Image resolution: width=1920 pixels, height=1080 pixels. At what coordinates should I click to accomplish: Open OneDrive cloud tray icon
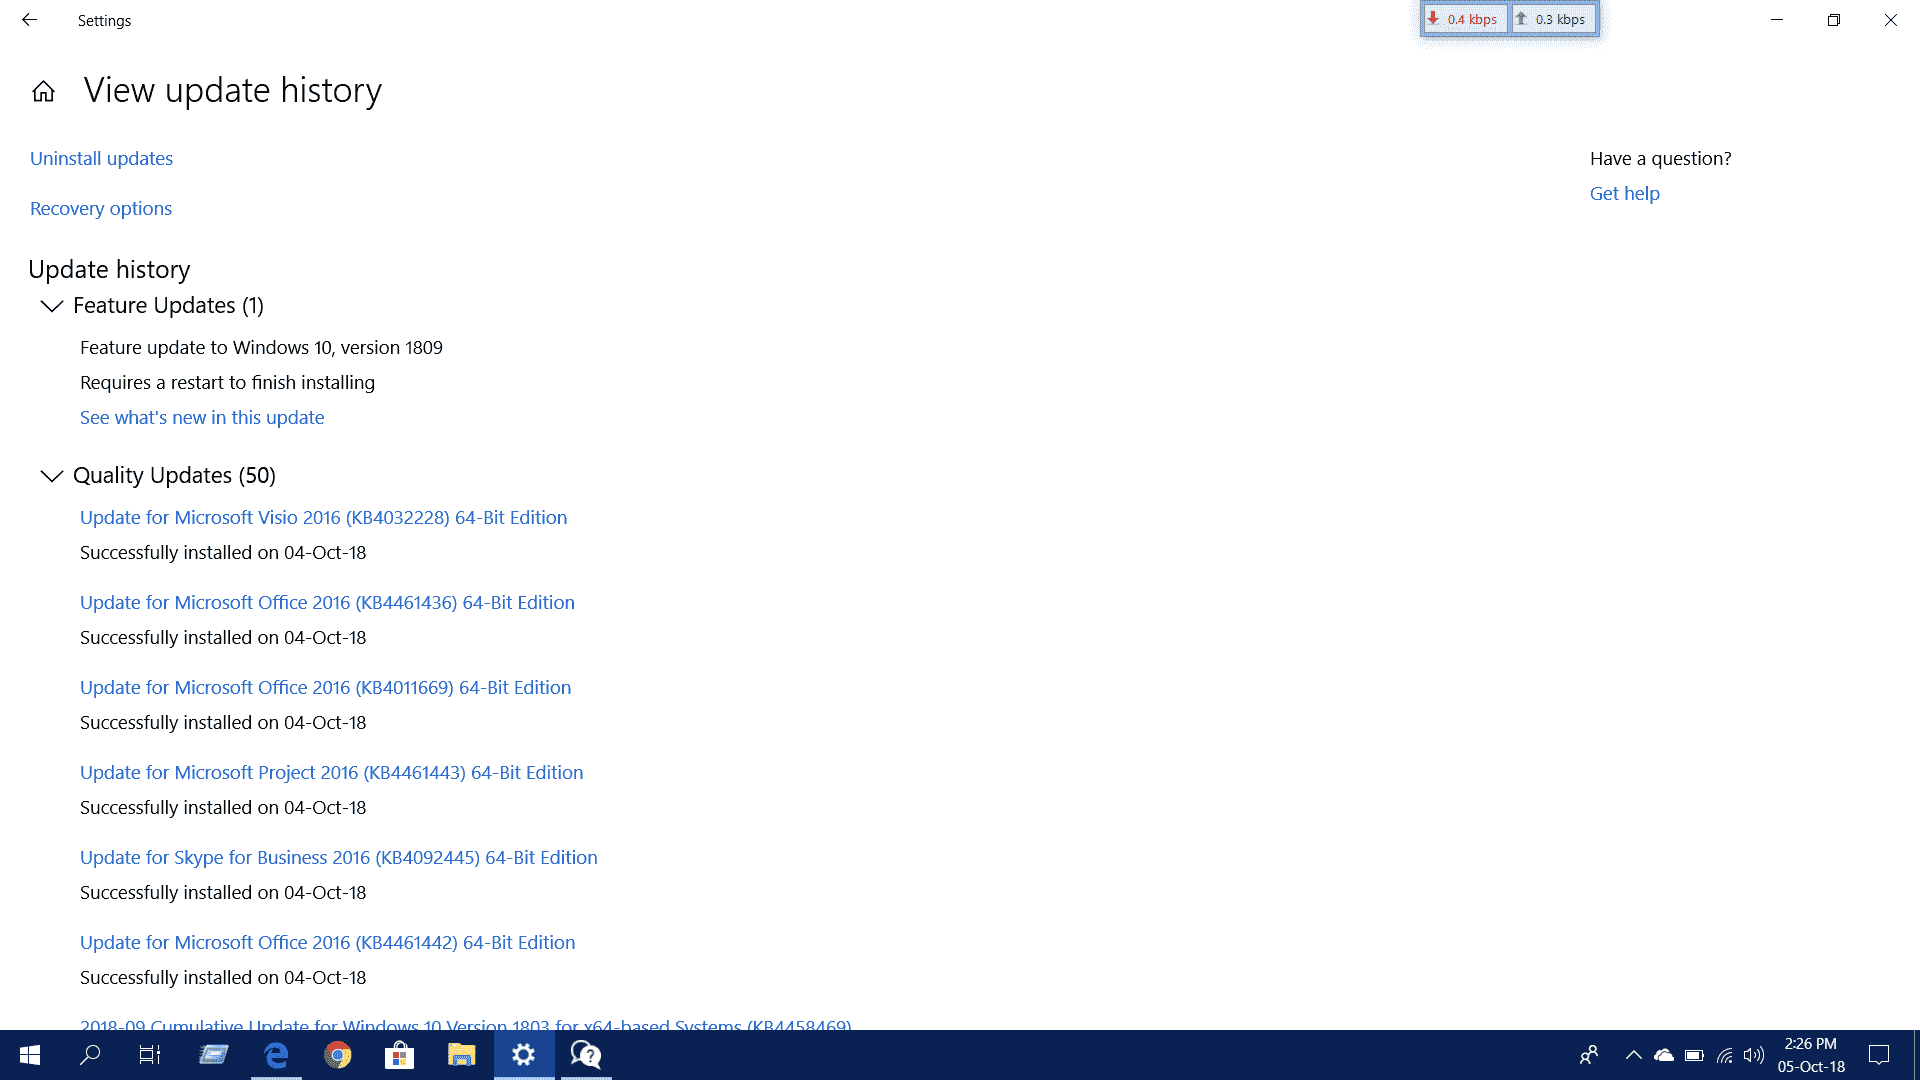(1664, 1055)
